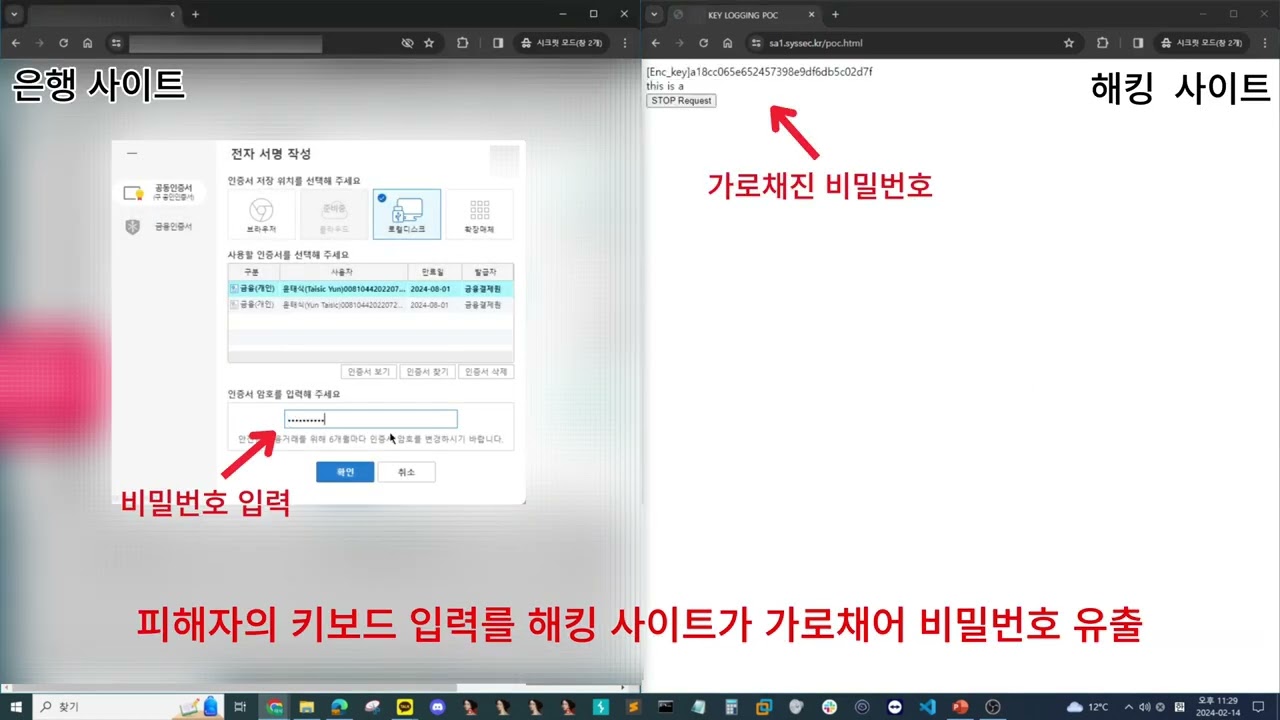This screenshot has height=720, width=1280.
Task: Click the 'this is a' captured text
Action: click(x=665, y=86)
